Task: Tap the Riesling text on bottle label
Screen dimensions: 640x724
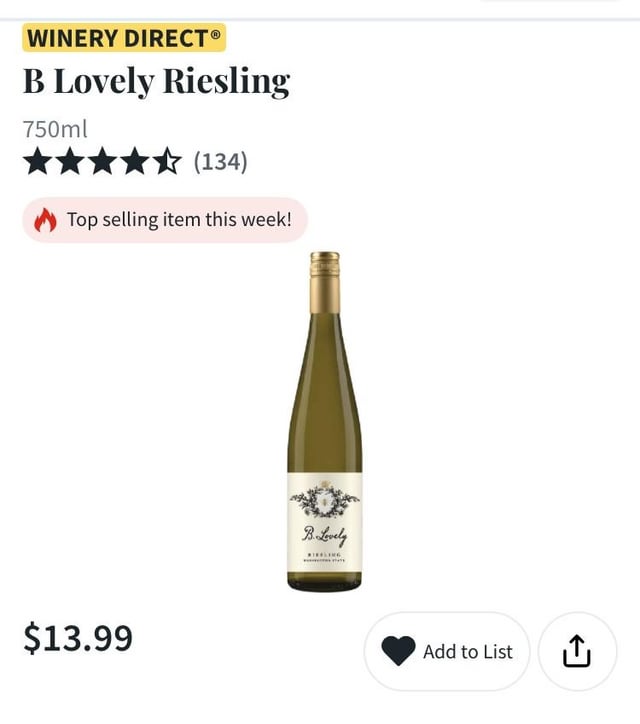Action: click(325, 553)
